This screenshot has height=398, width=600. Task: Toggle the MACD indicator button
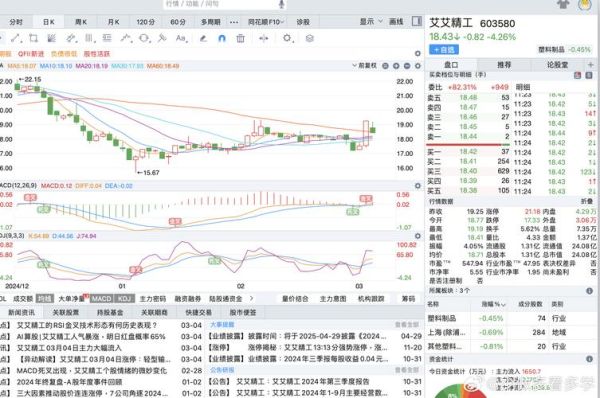pos(101,298)
